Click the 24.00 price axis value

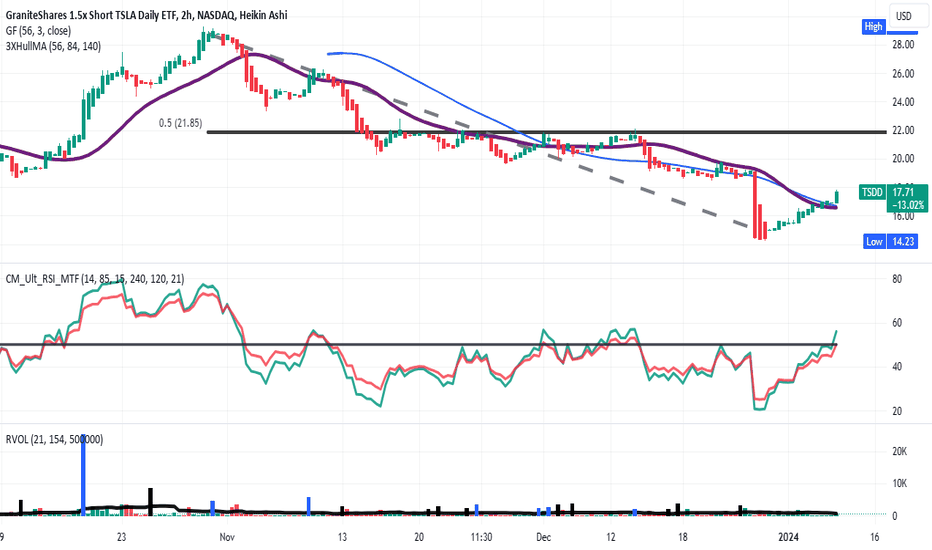tap(903, 102)
